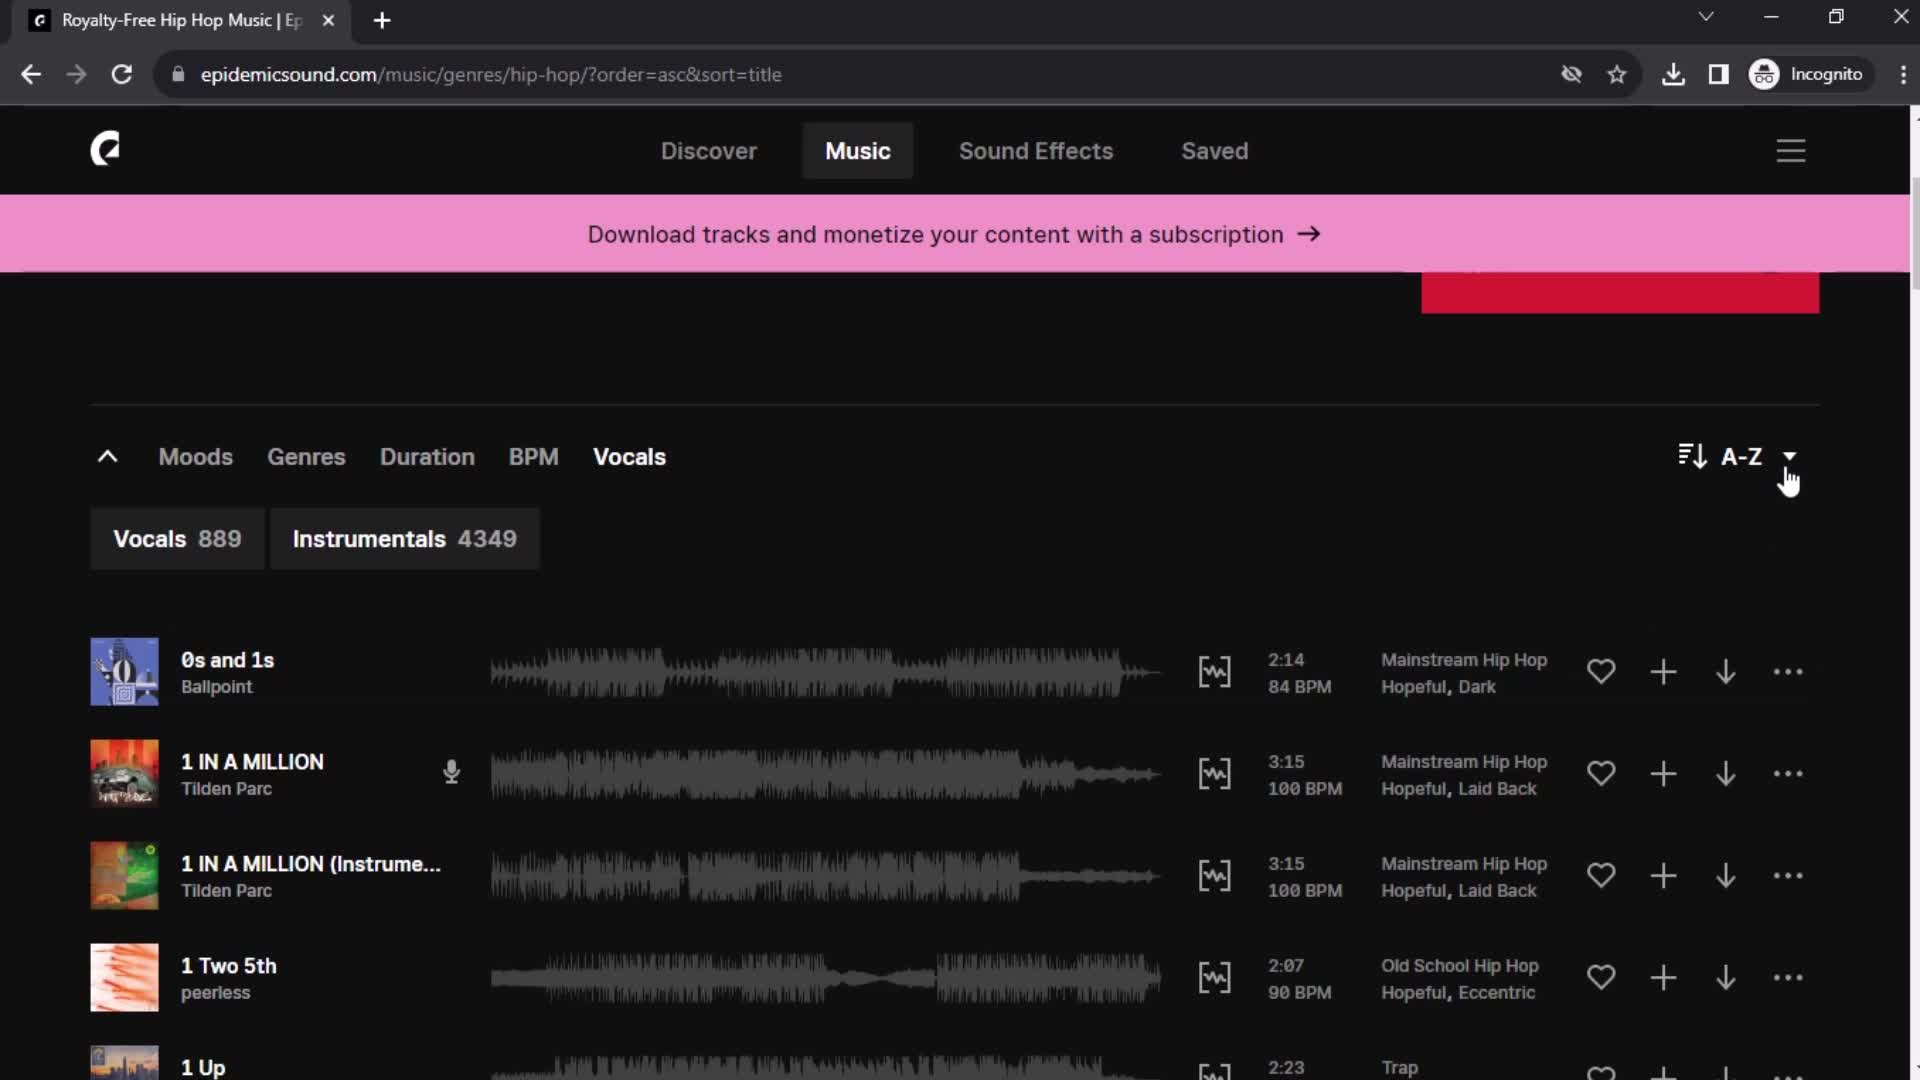
Task: Find similar to 1 IN A MILLION (Instrumental)
Action: point(1214,876)
